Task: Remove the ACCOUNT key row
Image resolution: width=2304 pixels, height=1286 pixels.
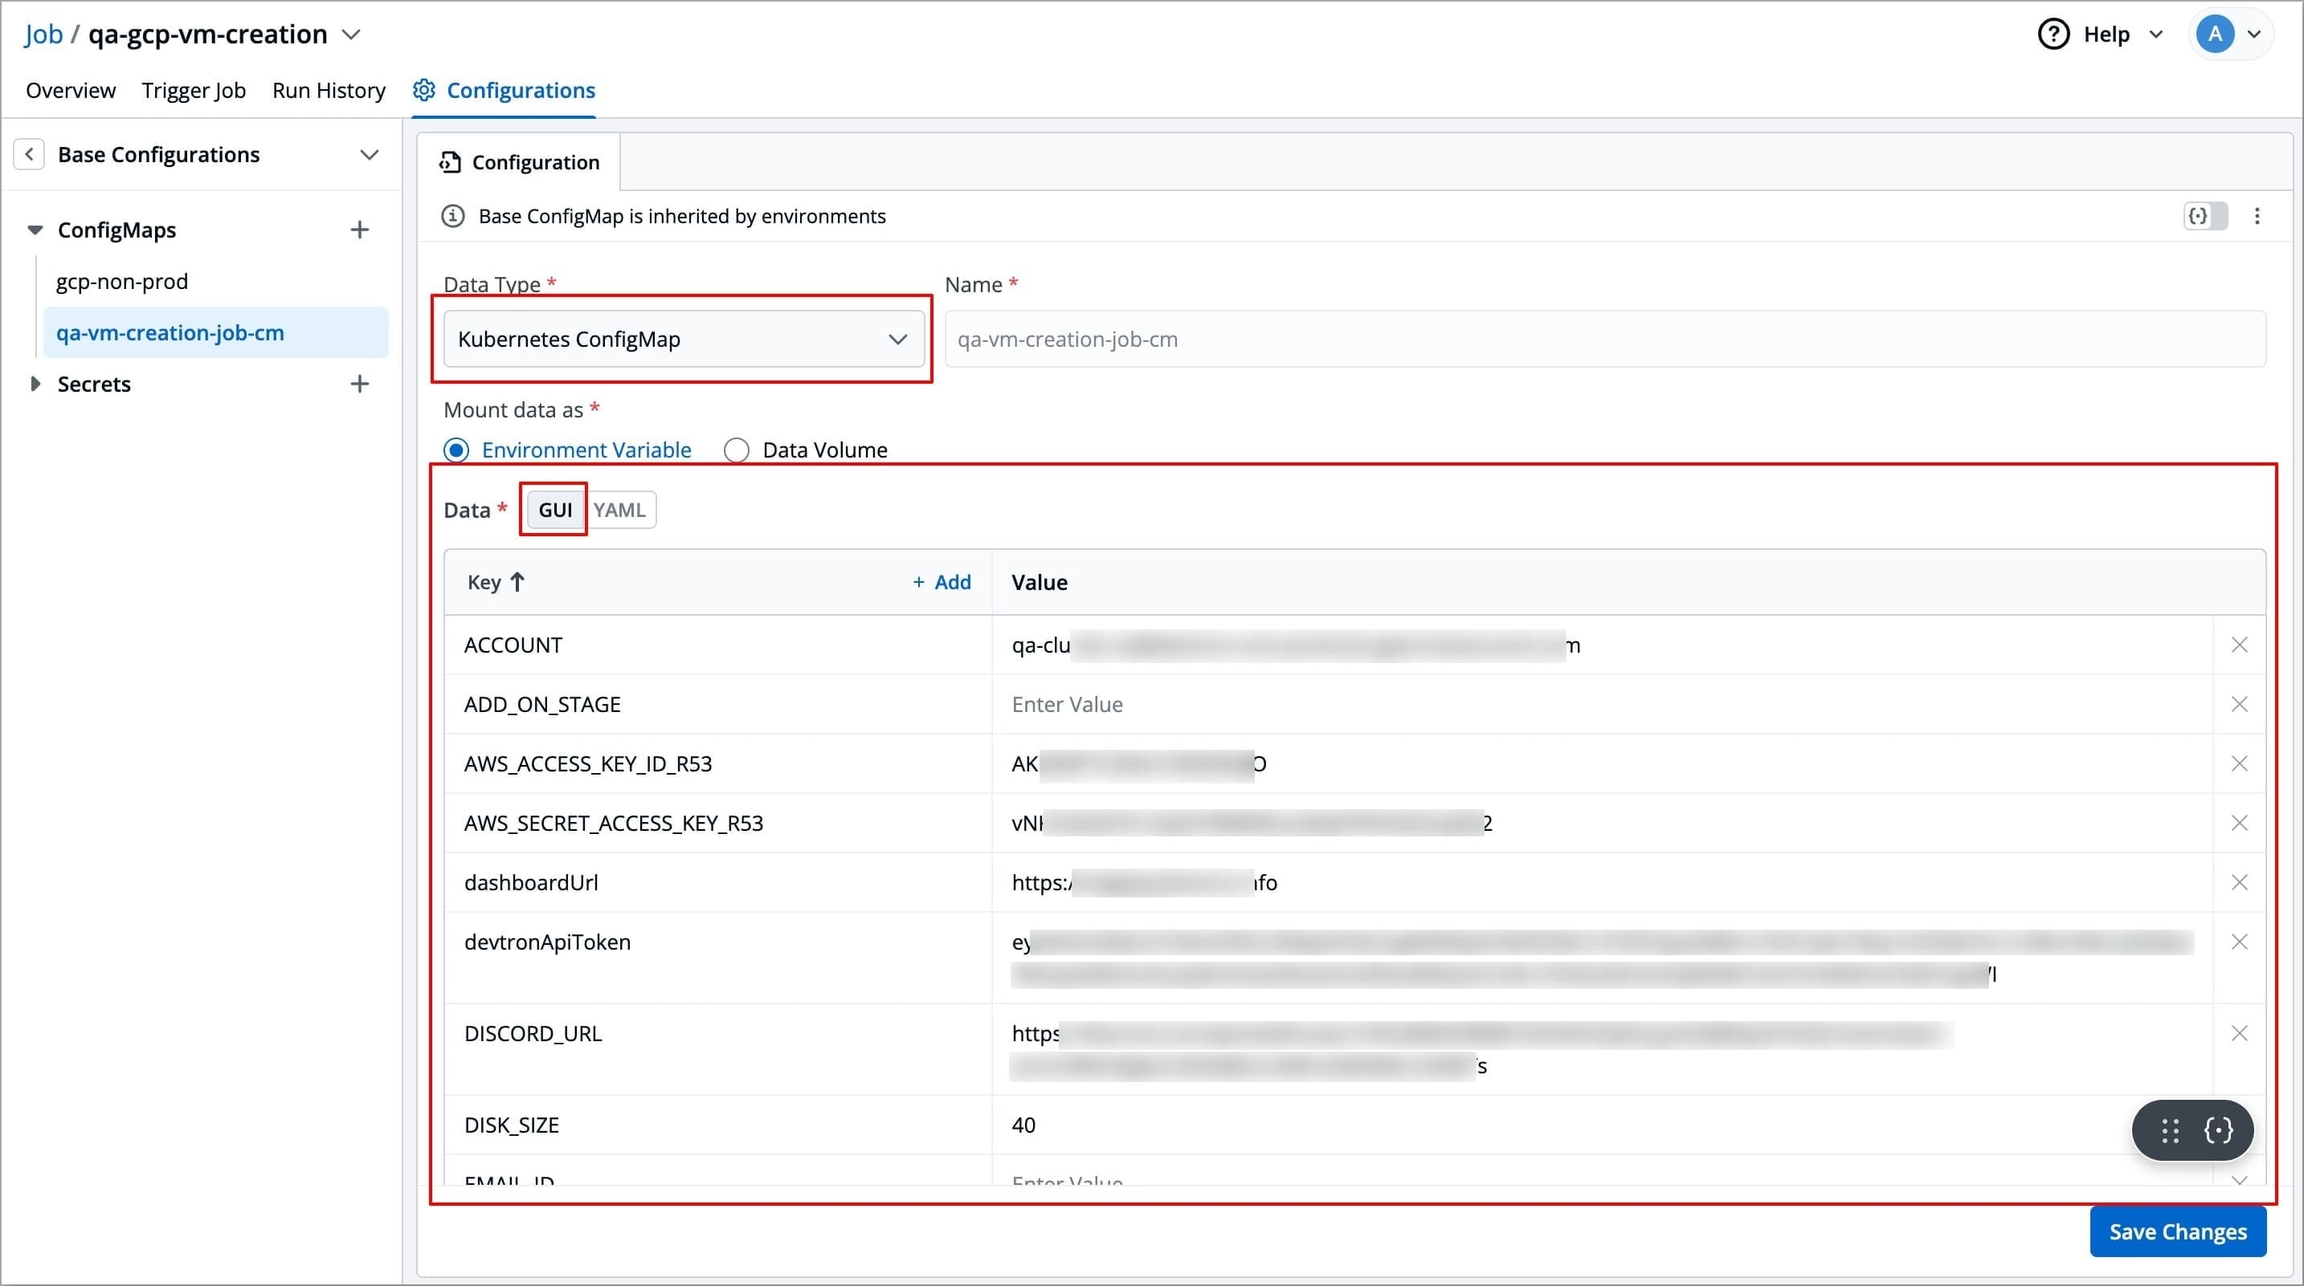Action: [2239, 645]
